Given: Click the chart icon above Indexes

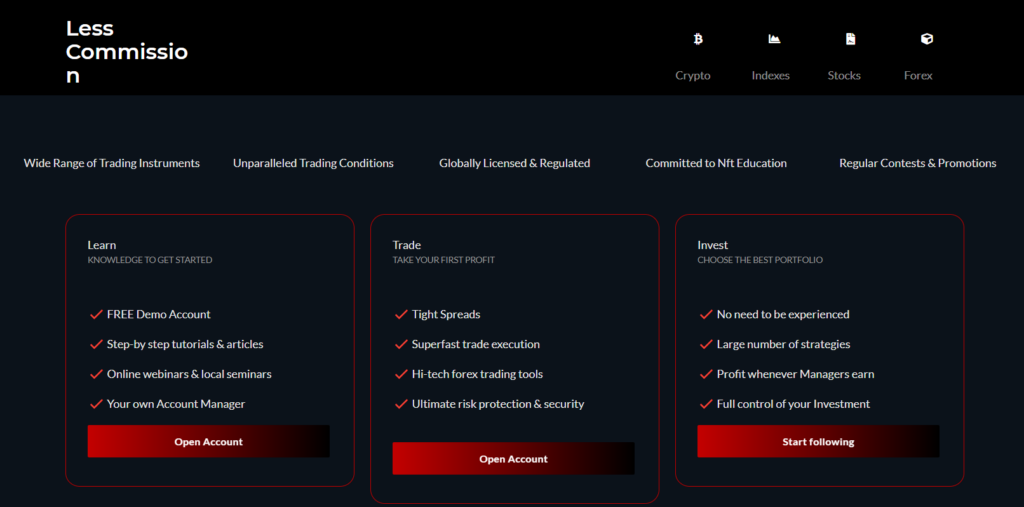Looking at the screenshot, I should point(774,39).
